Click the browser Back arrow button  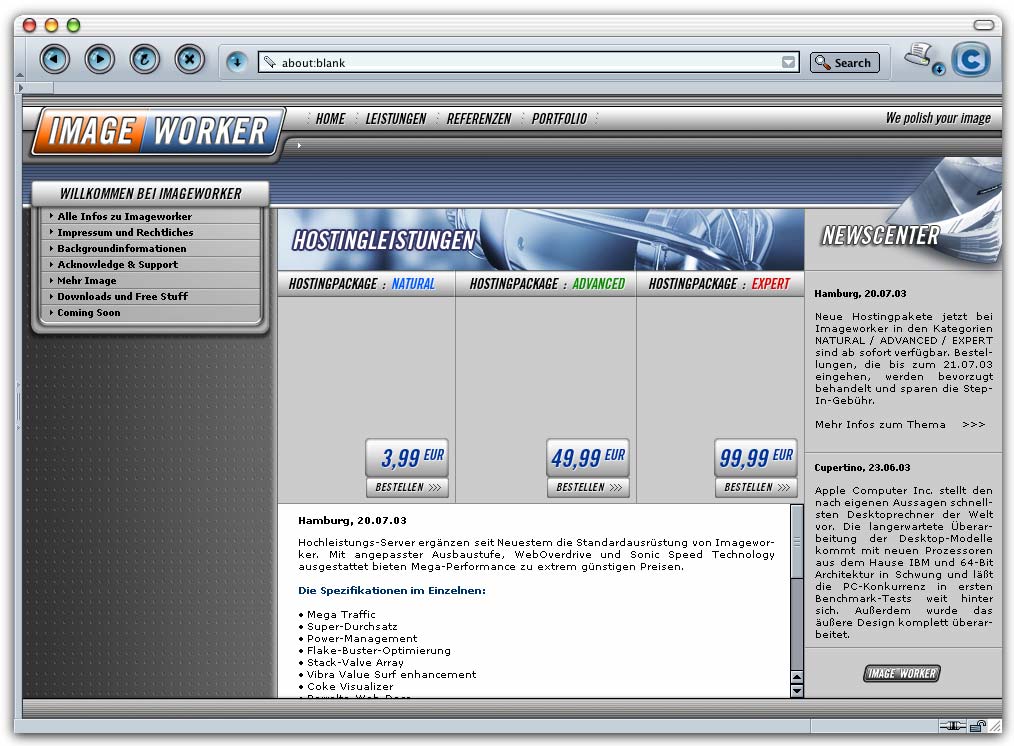coord(55,60)
